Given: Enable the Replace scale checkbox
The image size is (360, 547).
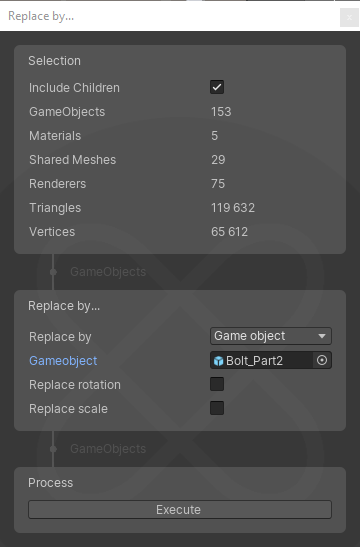Looking at the screenshot, I should 217,408.
